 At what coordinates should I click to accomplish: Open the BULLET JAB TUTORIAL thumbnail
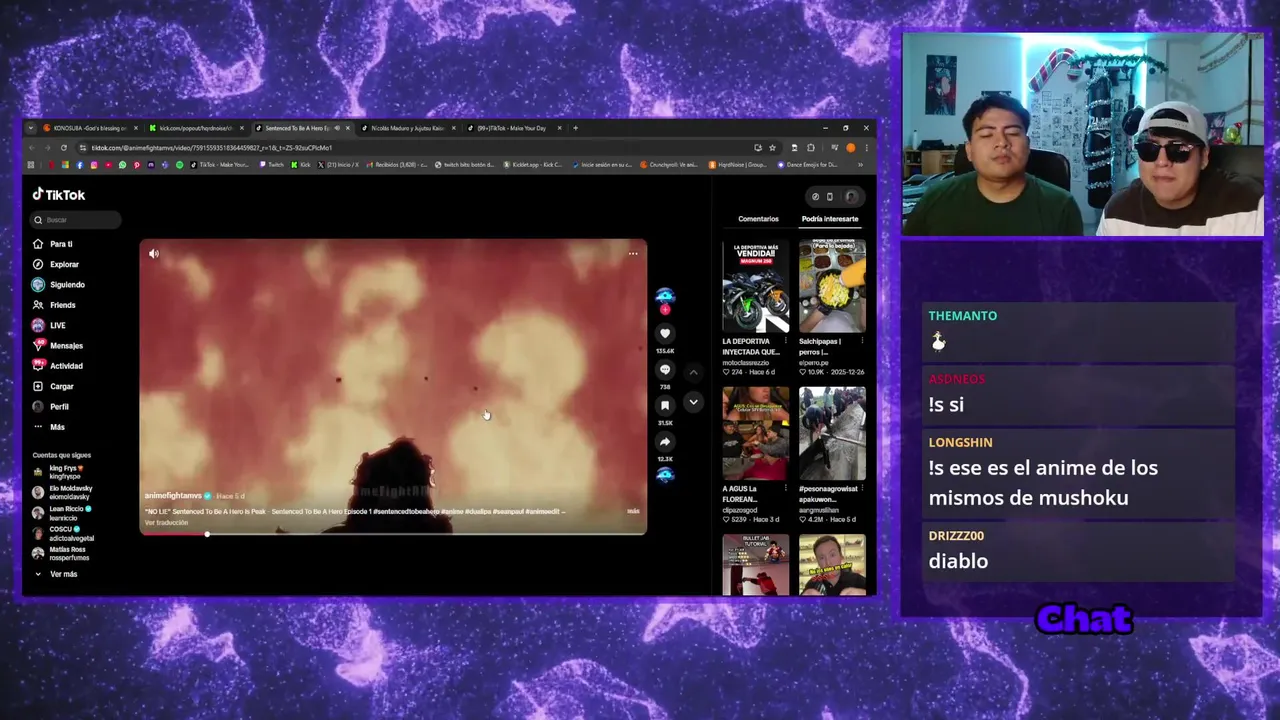pos(756,565)
